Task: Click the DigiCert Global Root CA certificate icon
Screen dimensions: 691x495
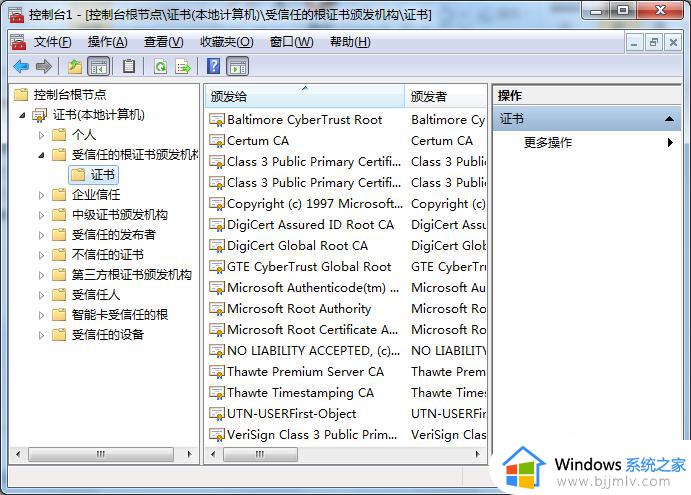Action: tap(217, 246)
